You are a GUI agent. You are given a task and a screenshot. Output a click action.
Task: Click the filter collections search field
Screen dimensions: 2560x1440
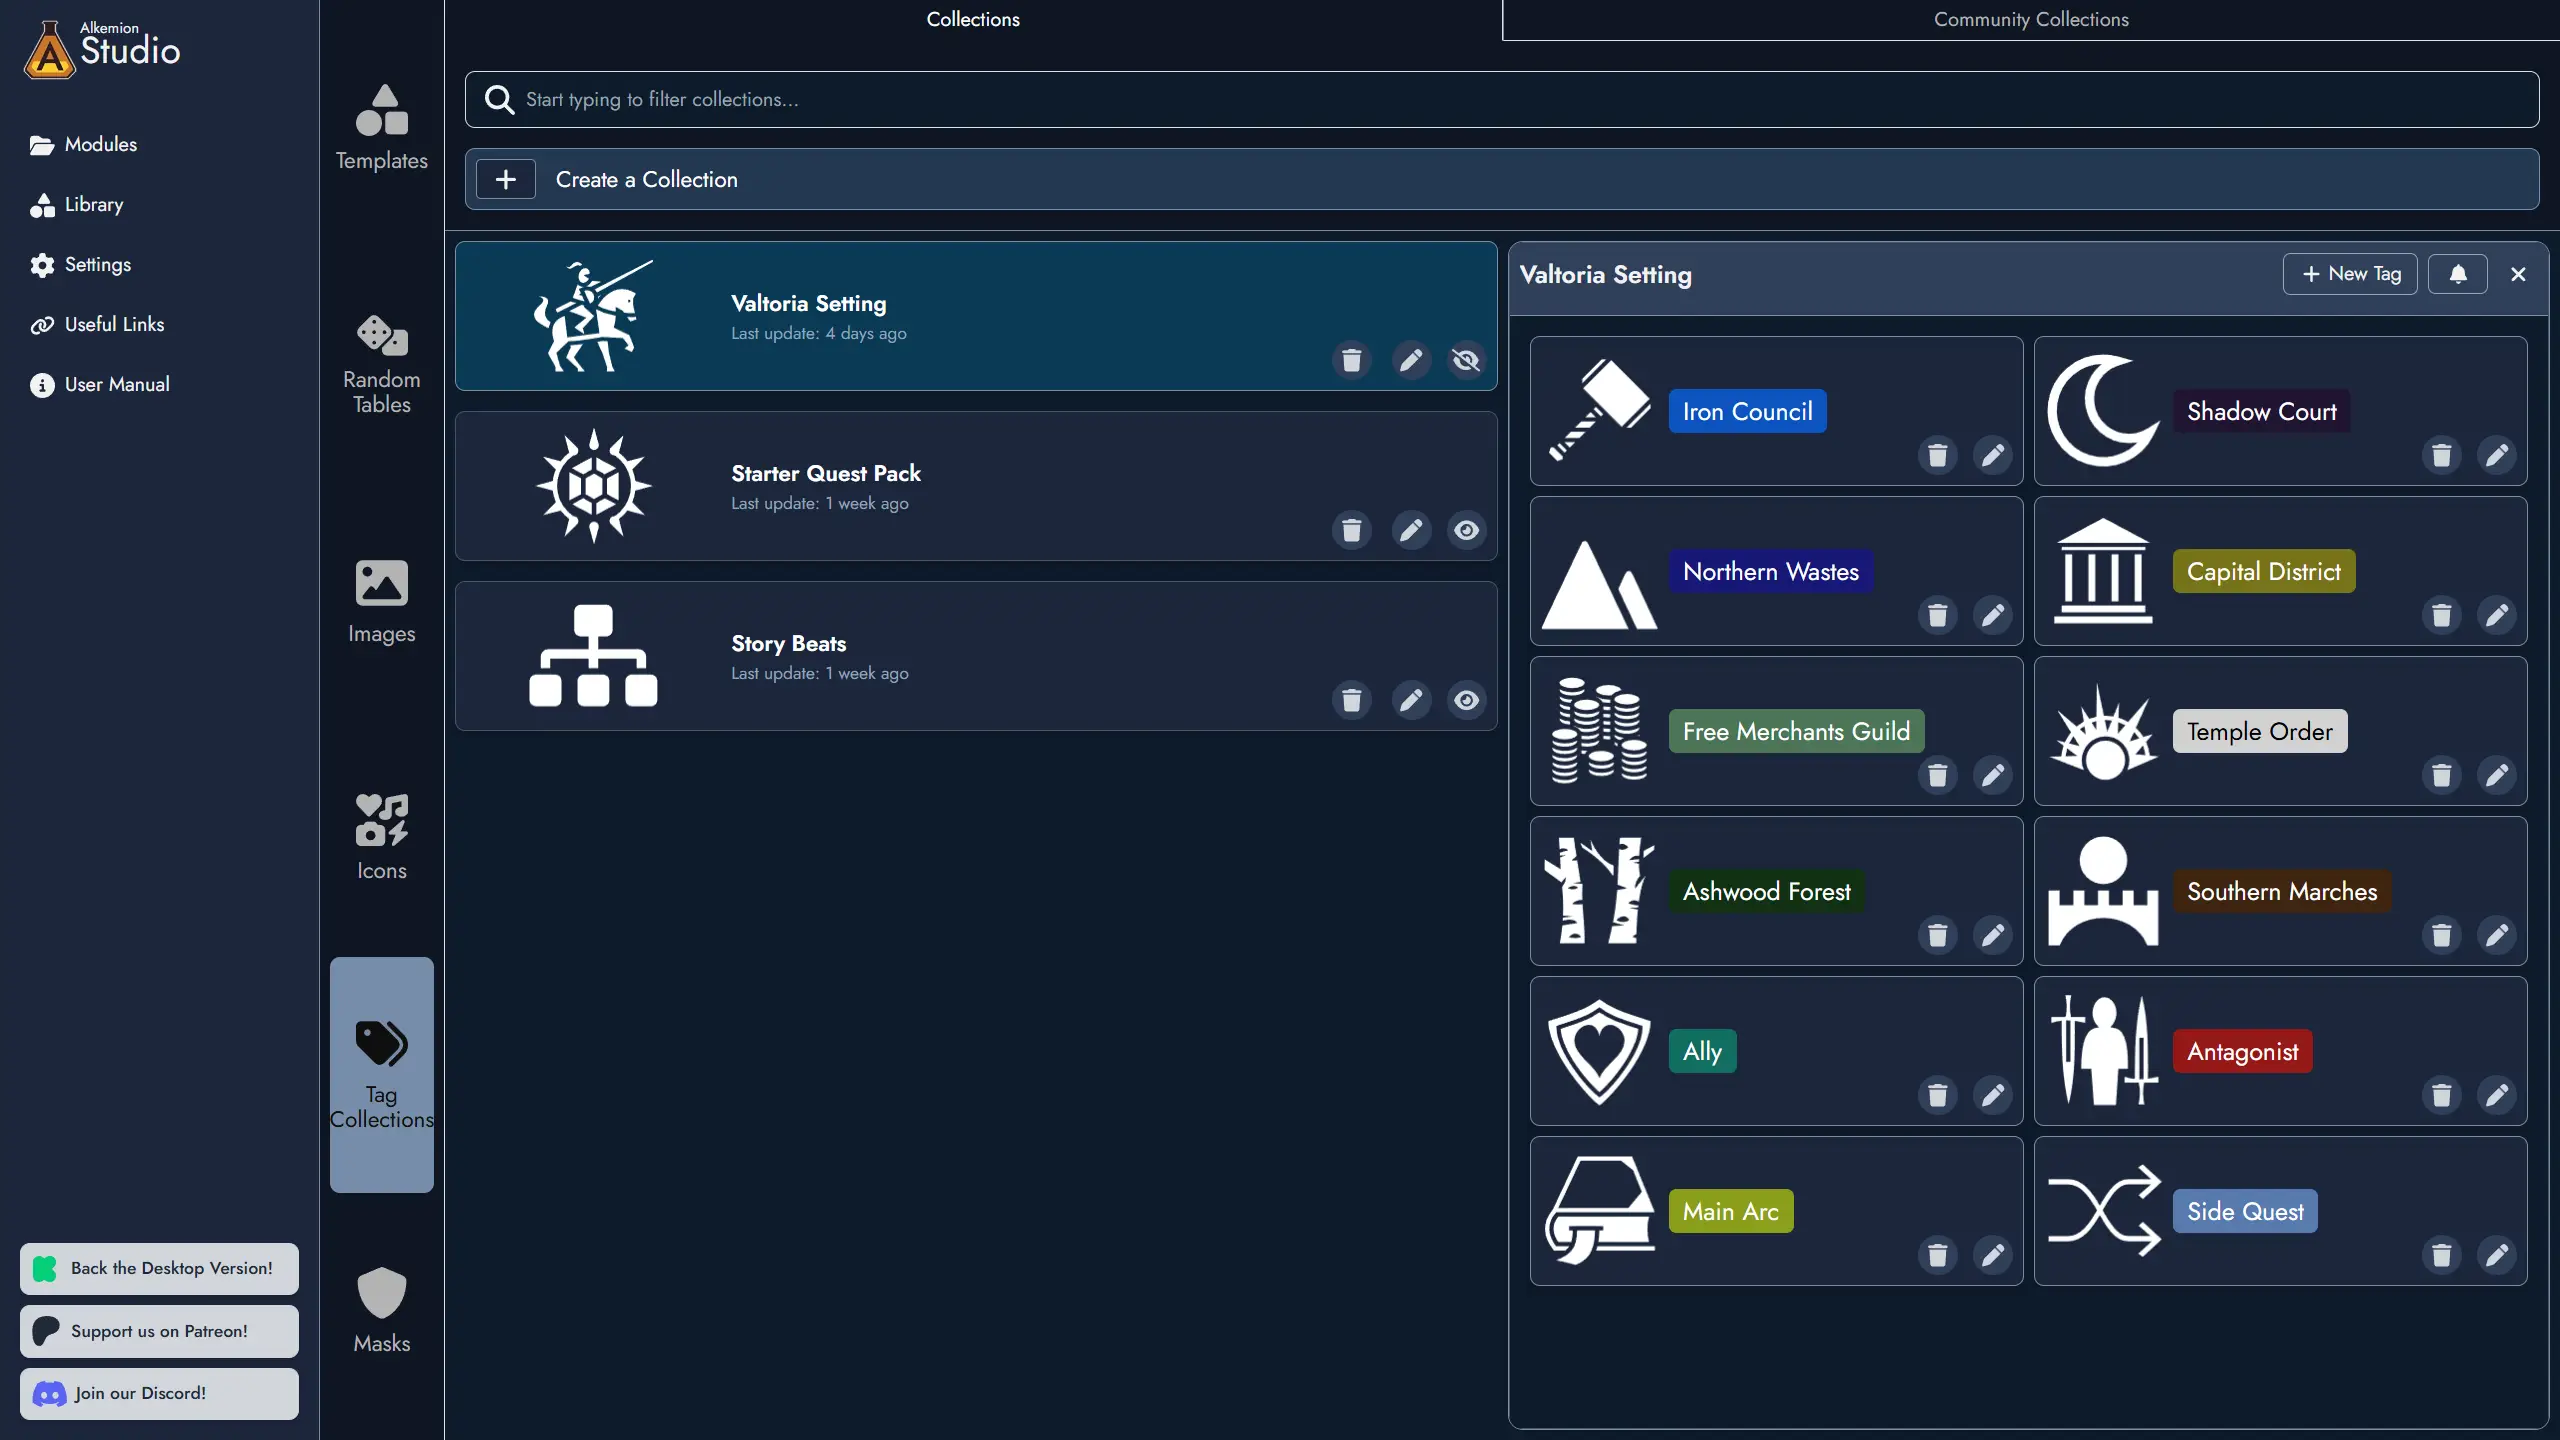[1501, 99]
